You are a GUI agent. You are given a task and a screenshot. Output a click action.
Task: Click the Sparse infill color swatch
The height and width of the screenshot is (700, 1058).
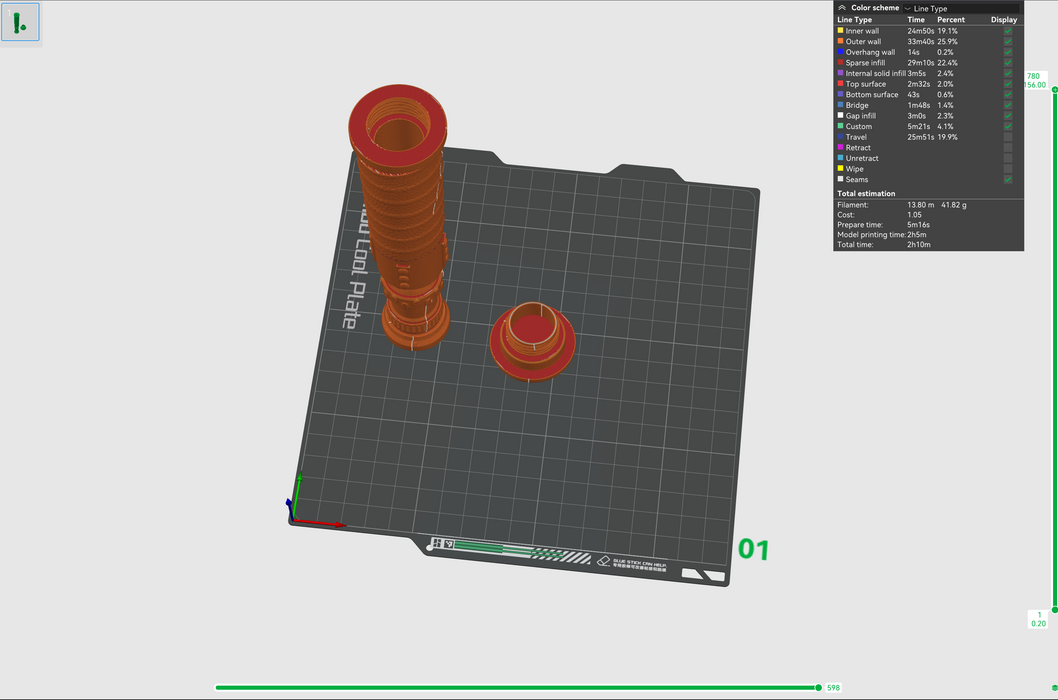click(x=840, y=63)
